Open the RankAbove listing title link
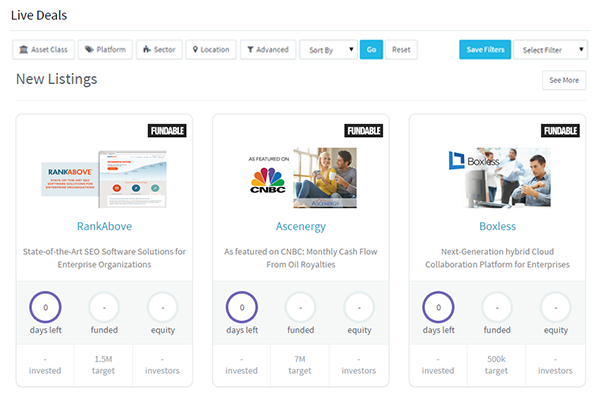The height and width of the screenshot is (400, 600). (x=104, y=226)
